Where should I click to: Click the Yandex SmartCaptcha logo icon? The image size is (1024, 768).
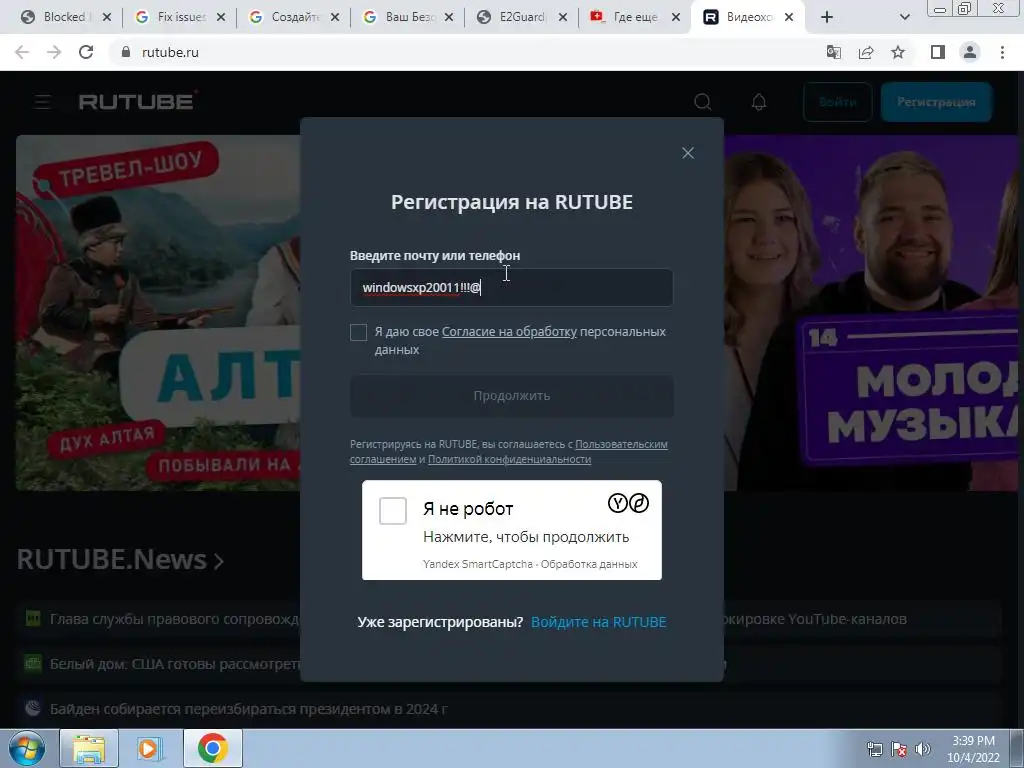628,503
